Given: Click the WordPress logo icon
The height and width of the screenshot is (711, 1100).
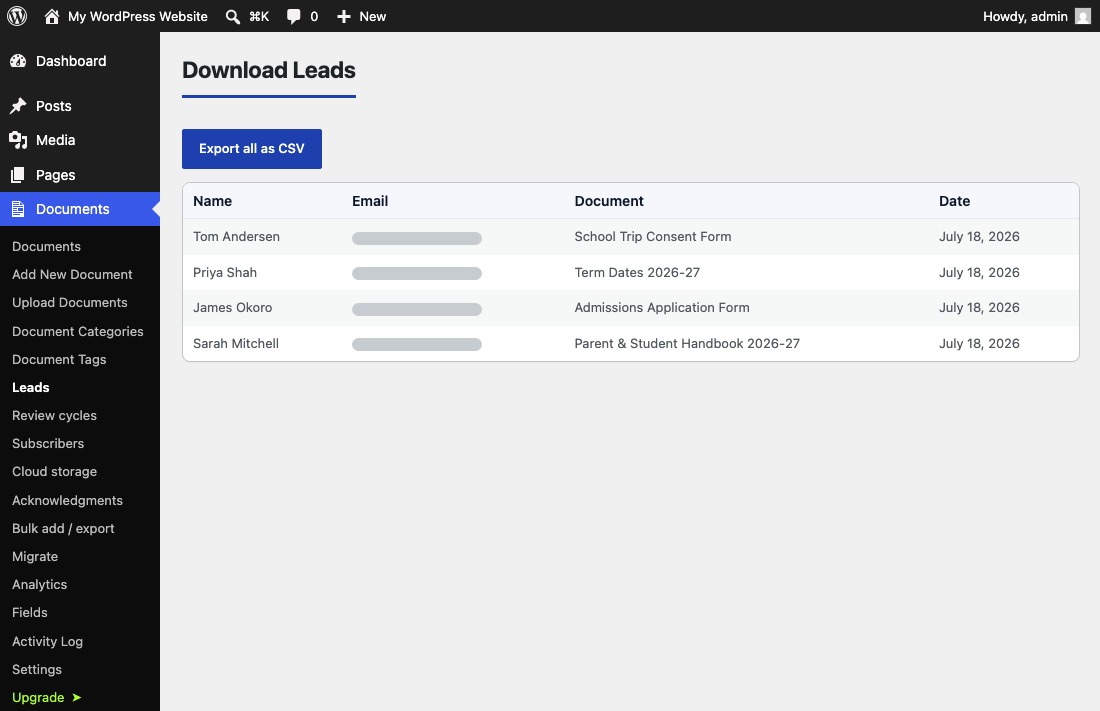Looking at the screenshot, I should pos(17,16).
